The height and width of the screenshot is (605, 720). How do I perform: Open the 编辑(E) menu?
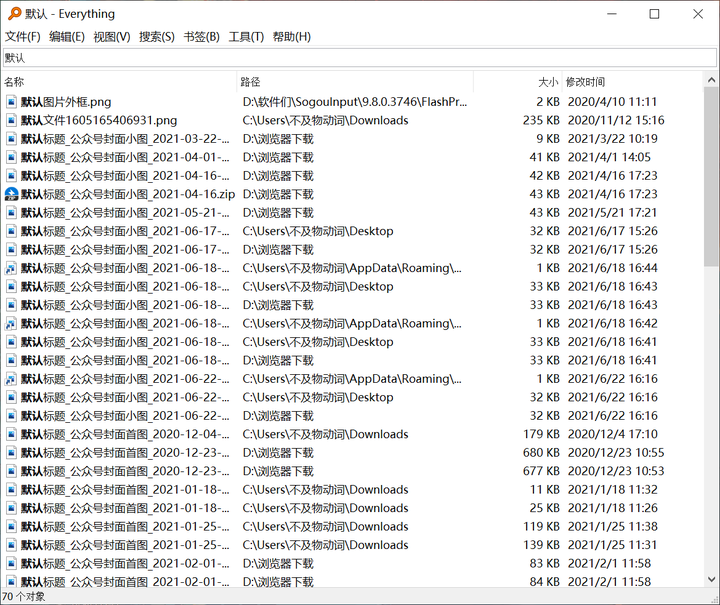[x=67, y=37]
